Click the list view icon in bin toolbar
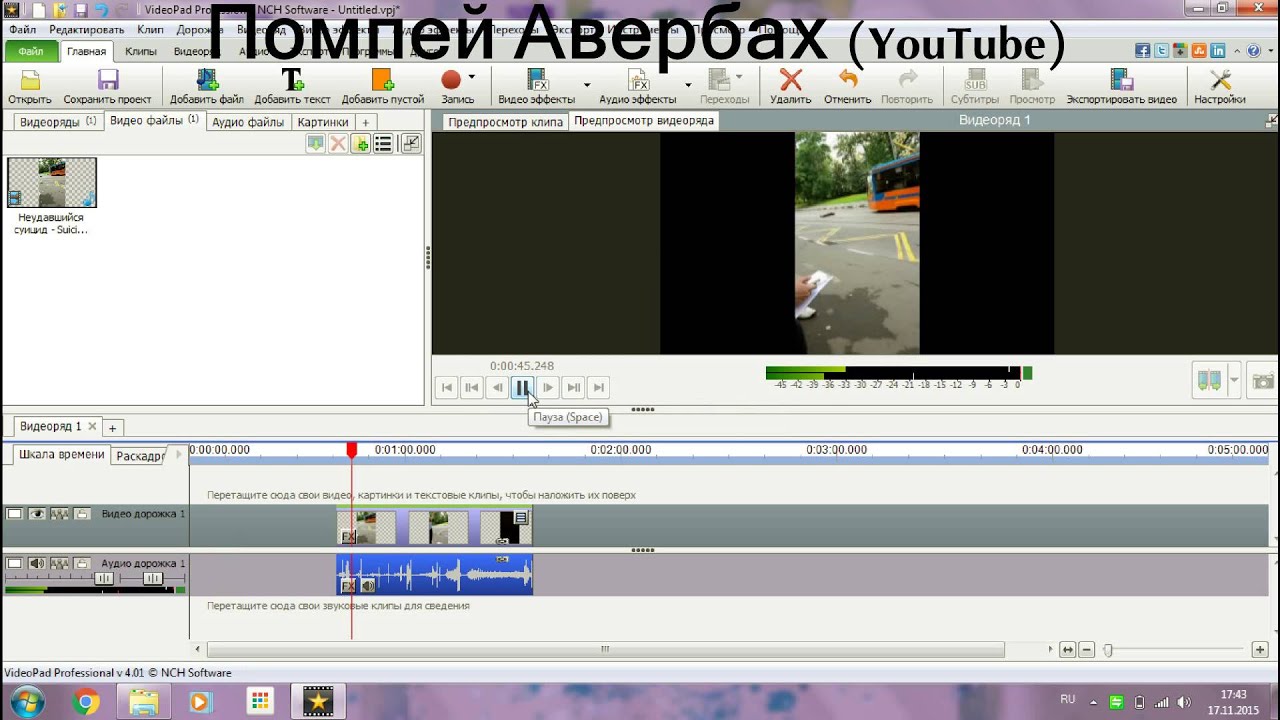This screenshot has height=720, width=1280. click(x=383, y=144)
